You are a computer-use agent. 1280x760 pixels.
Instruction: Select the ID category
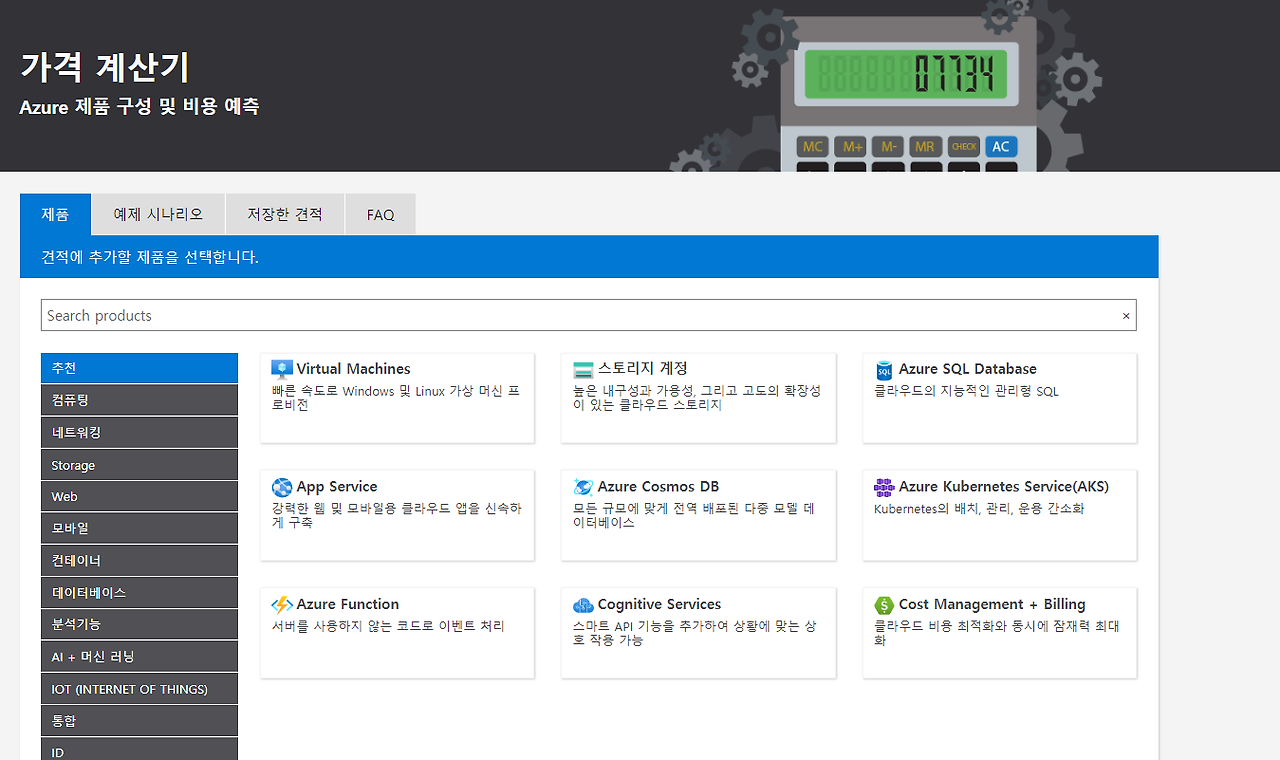139,750
